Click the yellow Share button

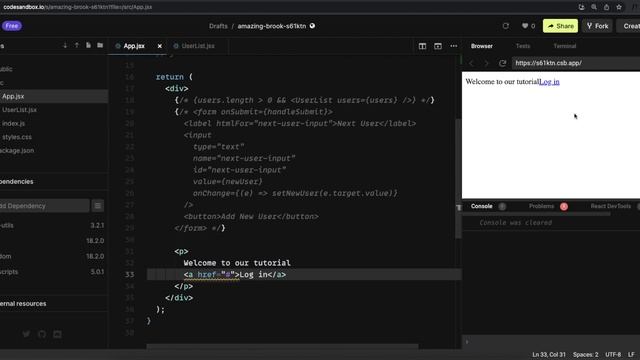560,26
